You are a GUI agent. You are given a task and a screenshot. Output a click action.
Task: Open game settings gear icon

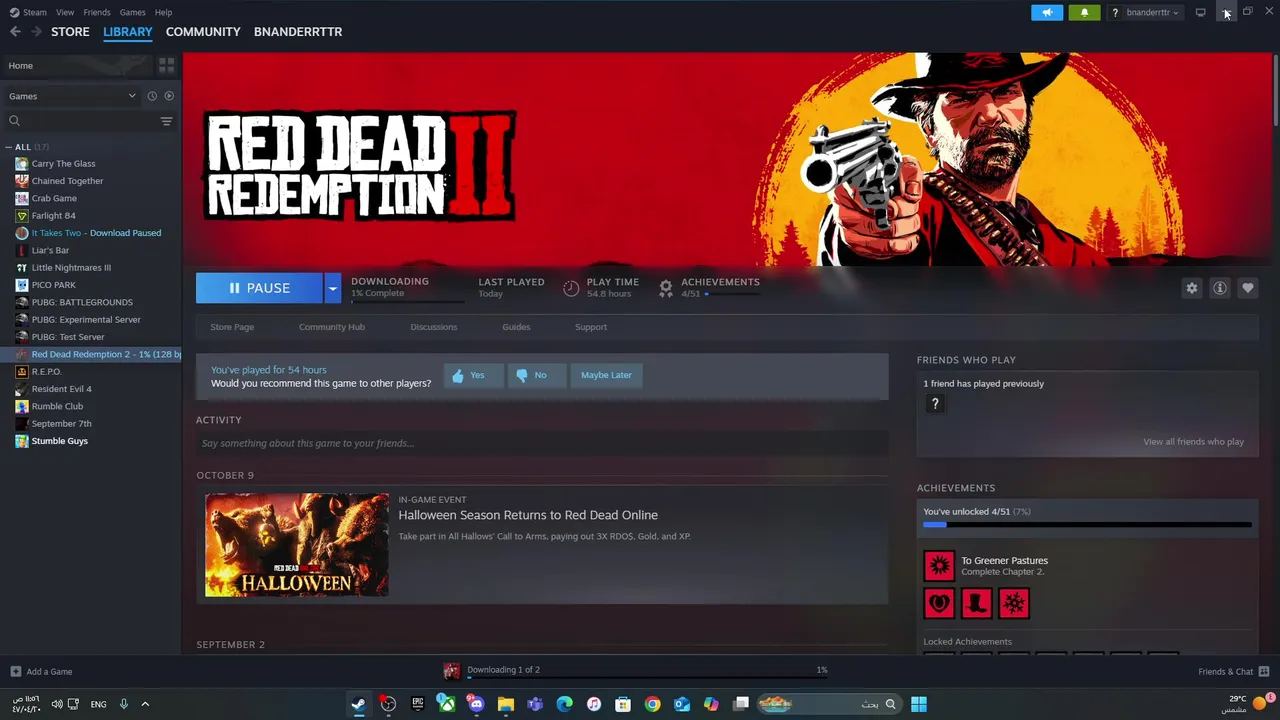point(1191,288)
